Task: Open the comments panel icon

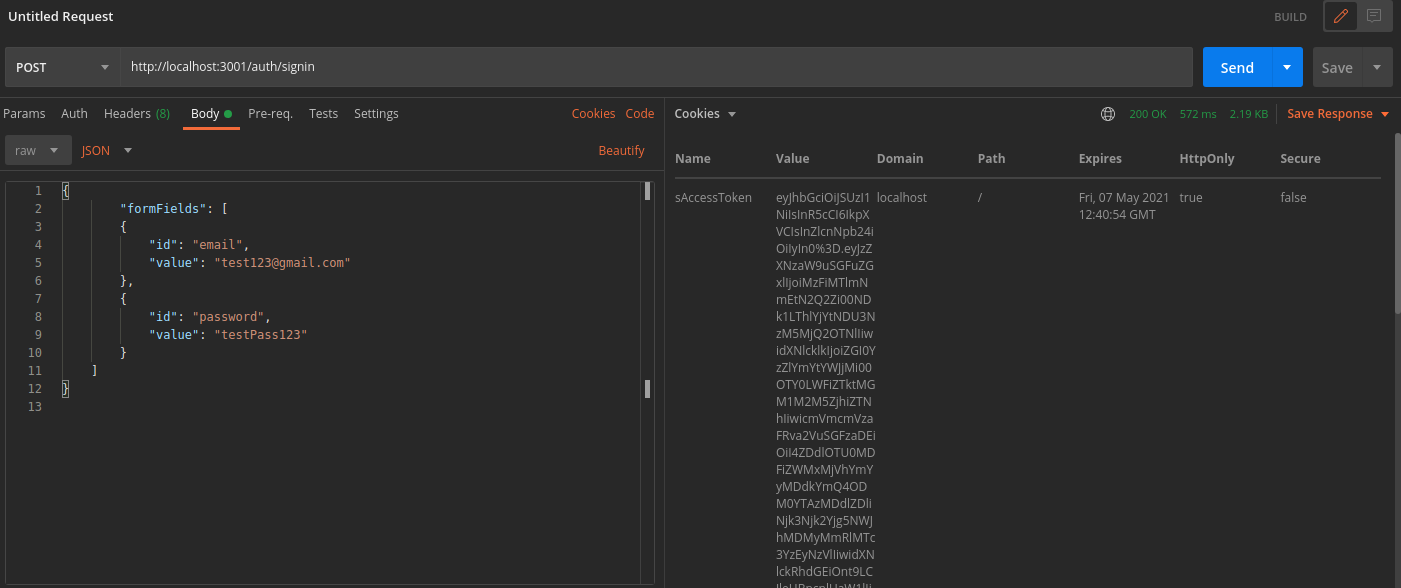Action: [1374, 16]
